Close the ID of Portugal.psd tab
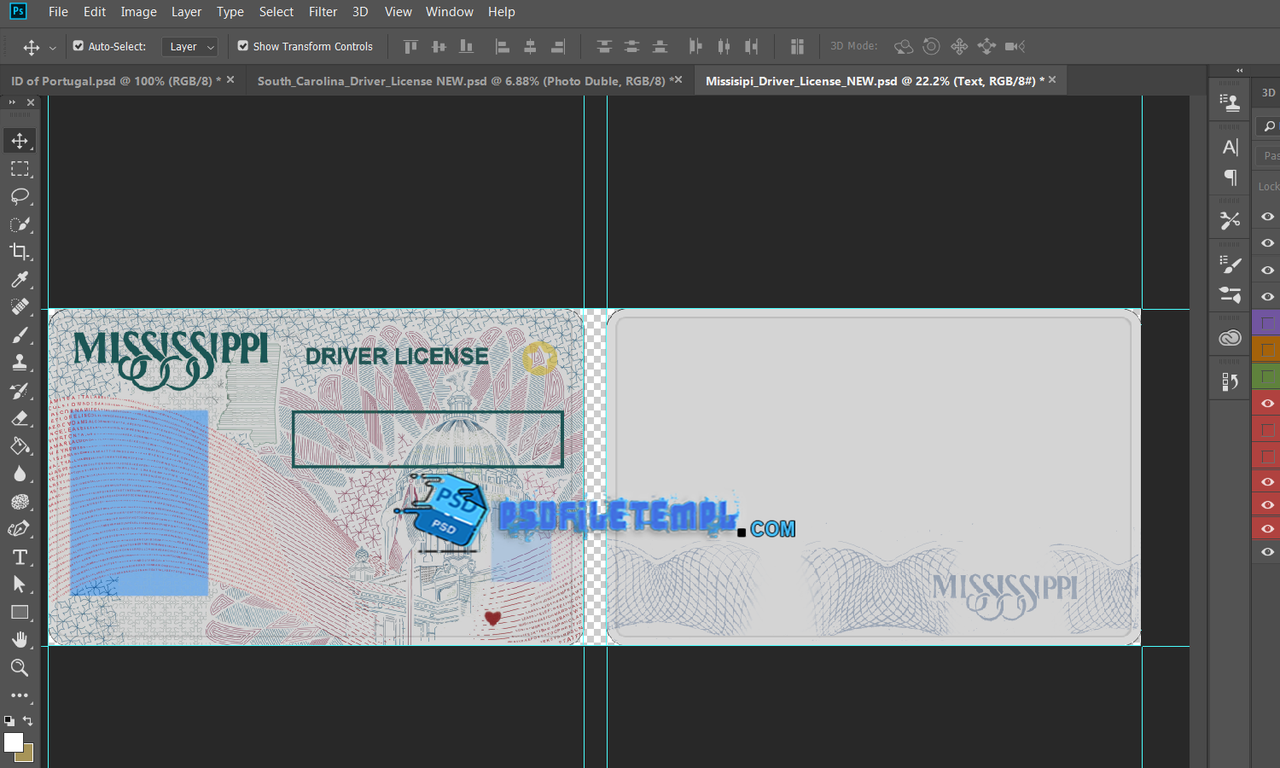Image resolution: width=1280 pixels, height=768 pixels. coord(231,80)
